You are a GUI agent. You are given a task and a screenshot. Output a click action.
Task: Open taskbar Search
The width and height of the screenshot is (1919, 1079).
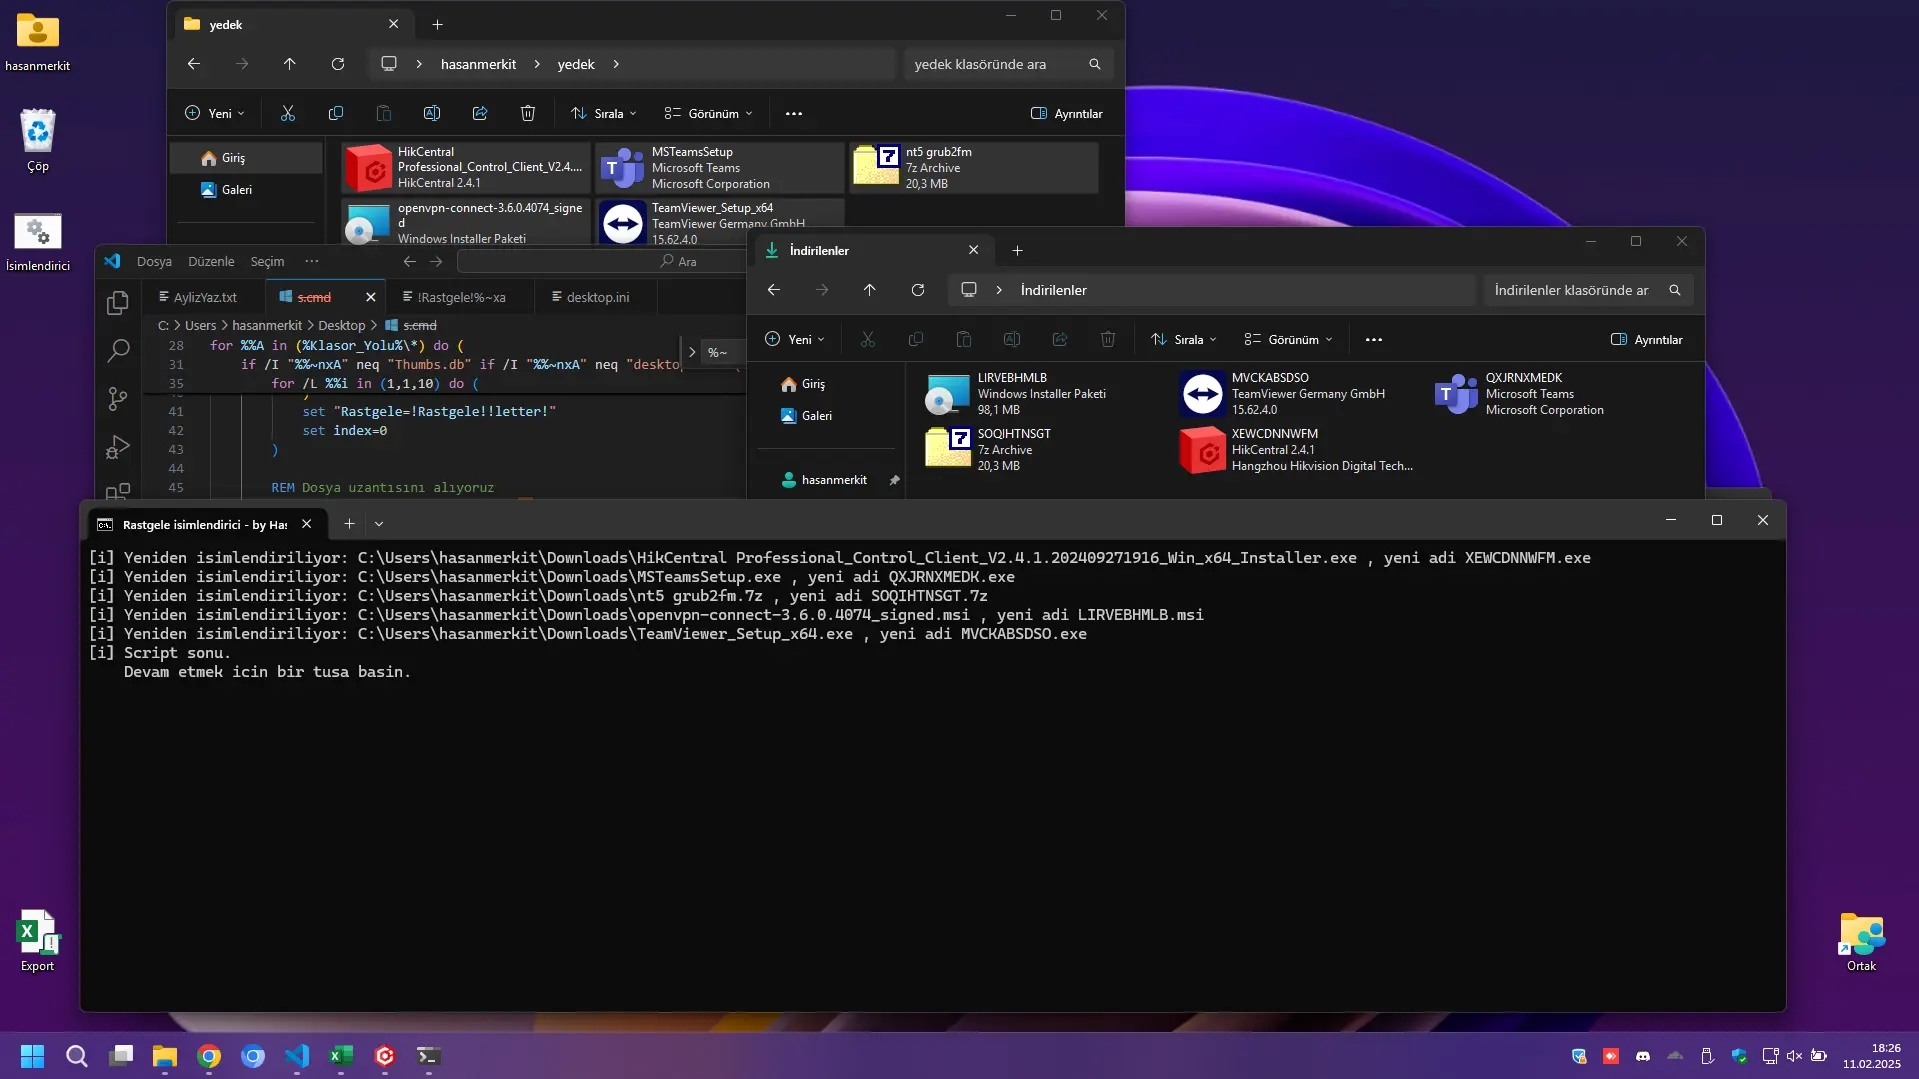click(77, 1056)
